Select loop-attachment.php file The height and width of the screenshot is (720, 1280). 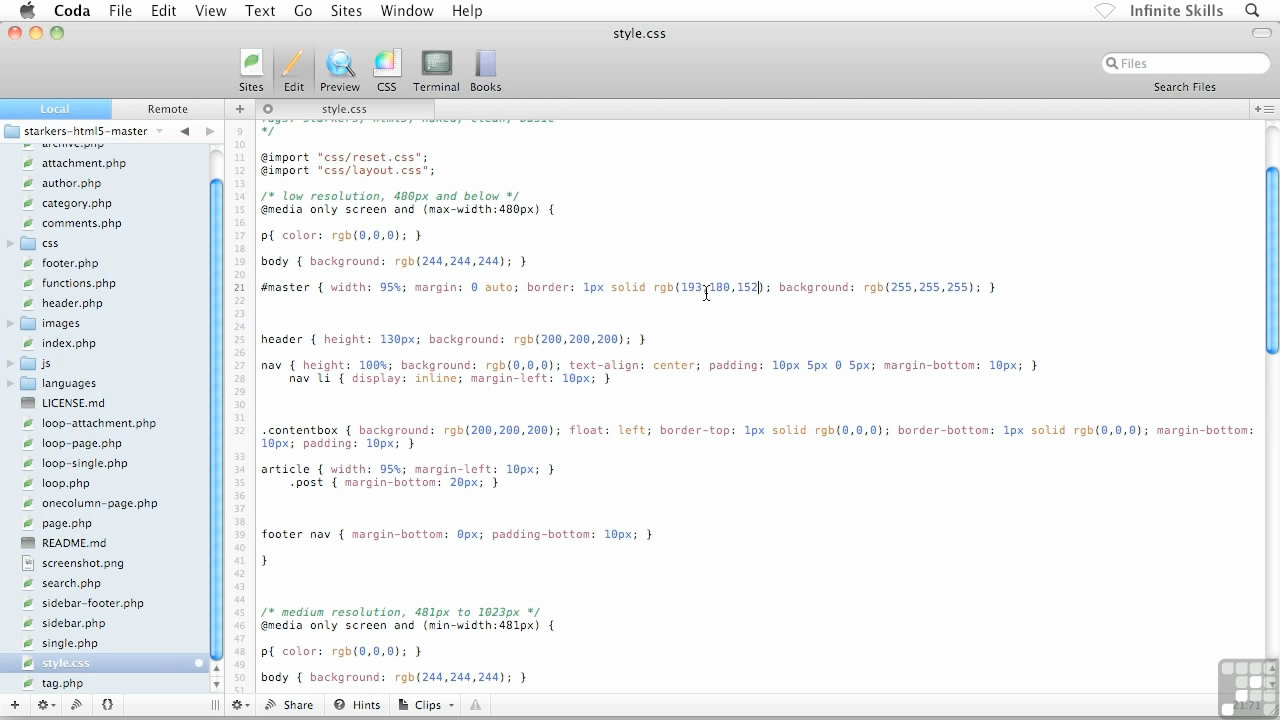pos(99,423)
